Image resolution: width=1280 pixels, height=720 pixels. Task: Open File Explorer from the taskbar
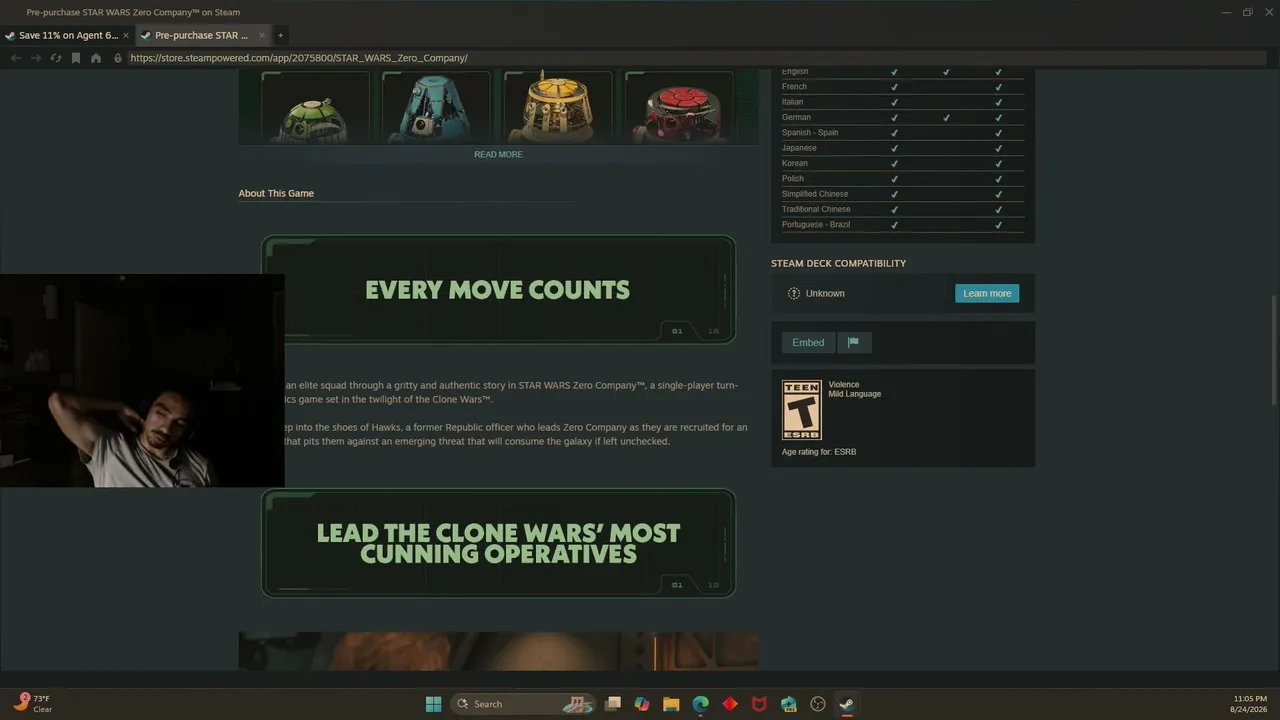pos(671,704)
